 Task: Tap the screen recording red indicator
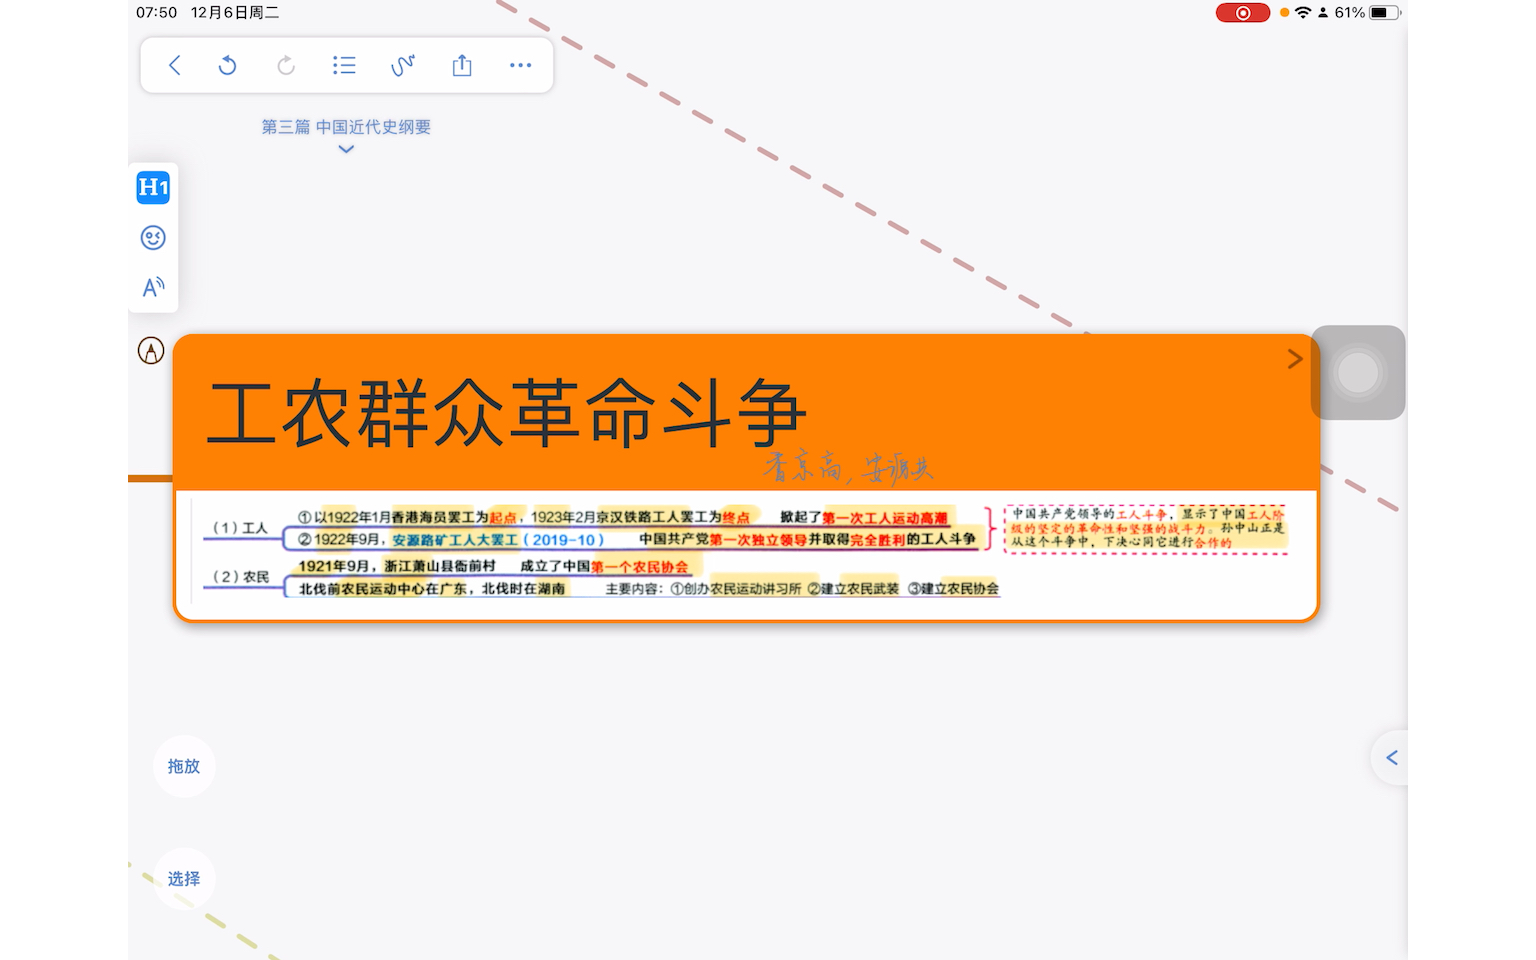tap(1243, 13)
